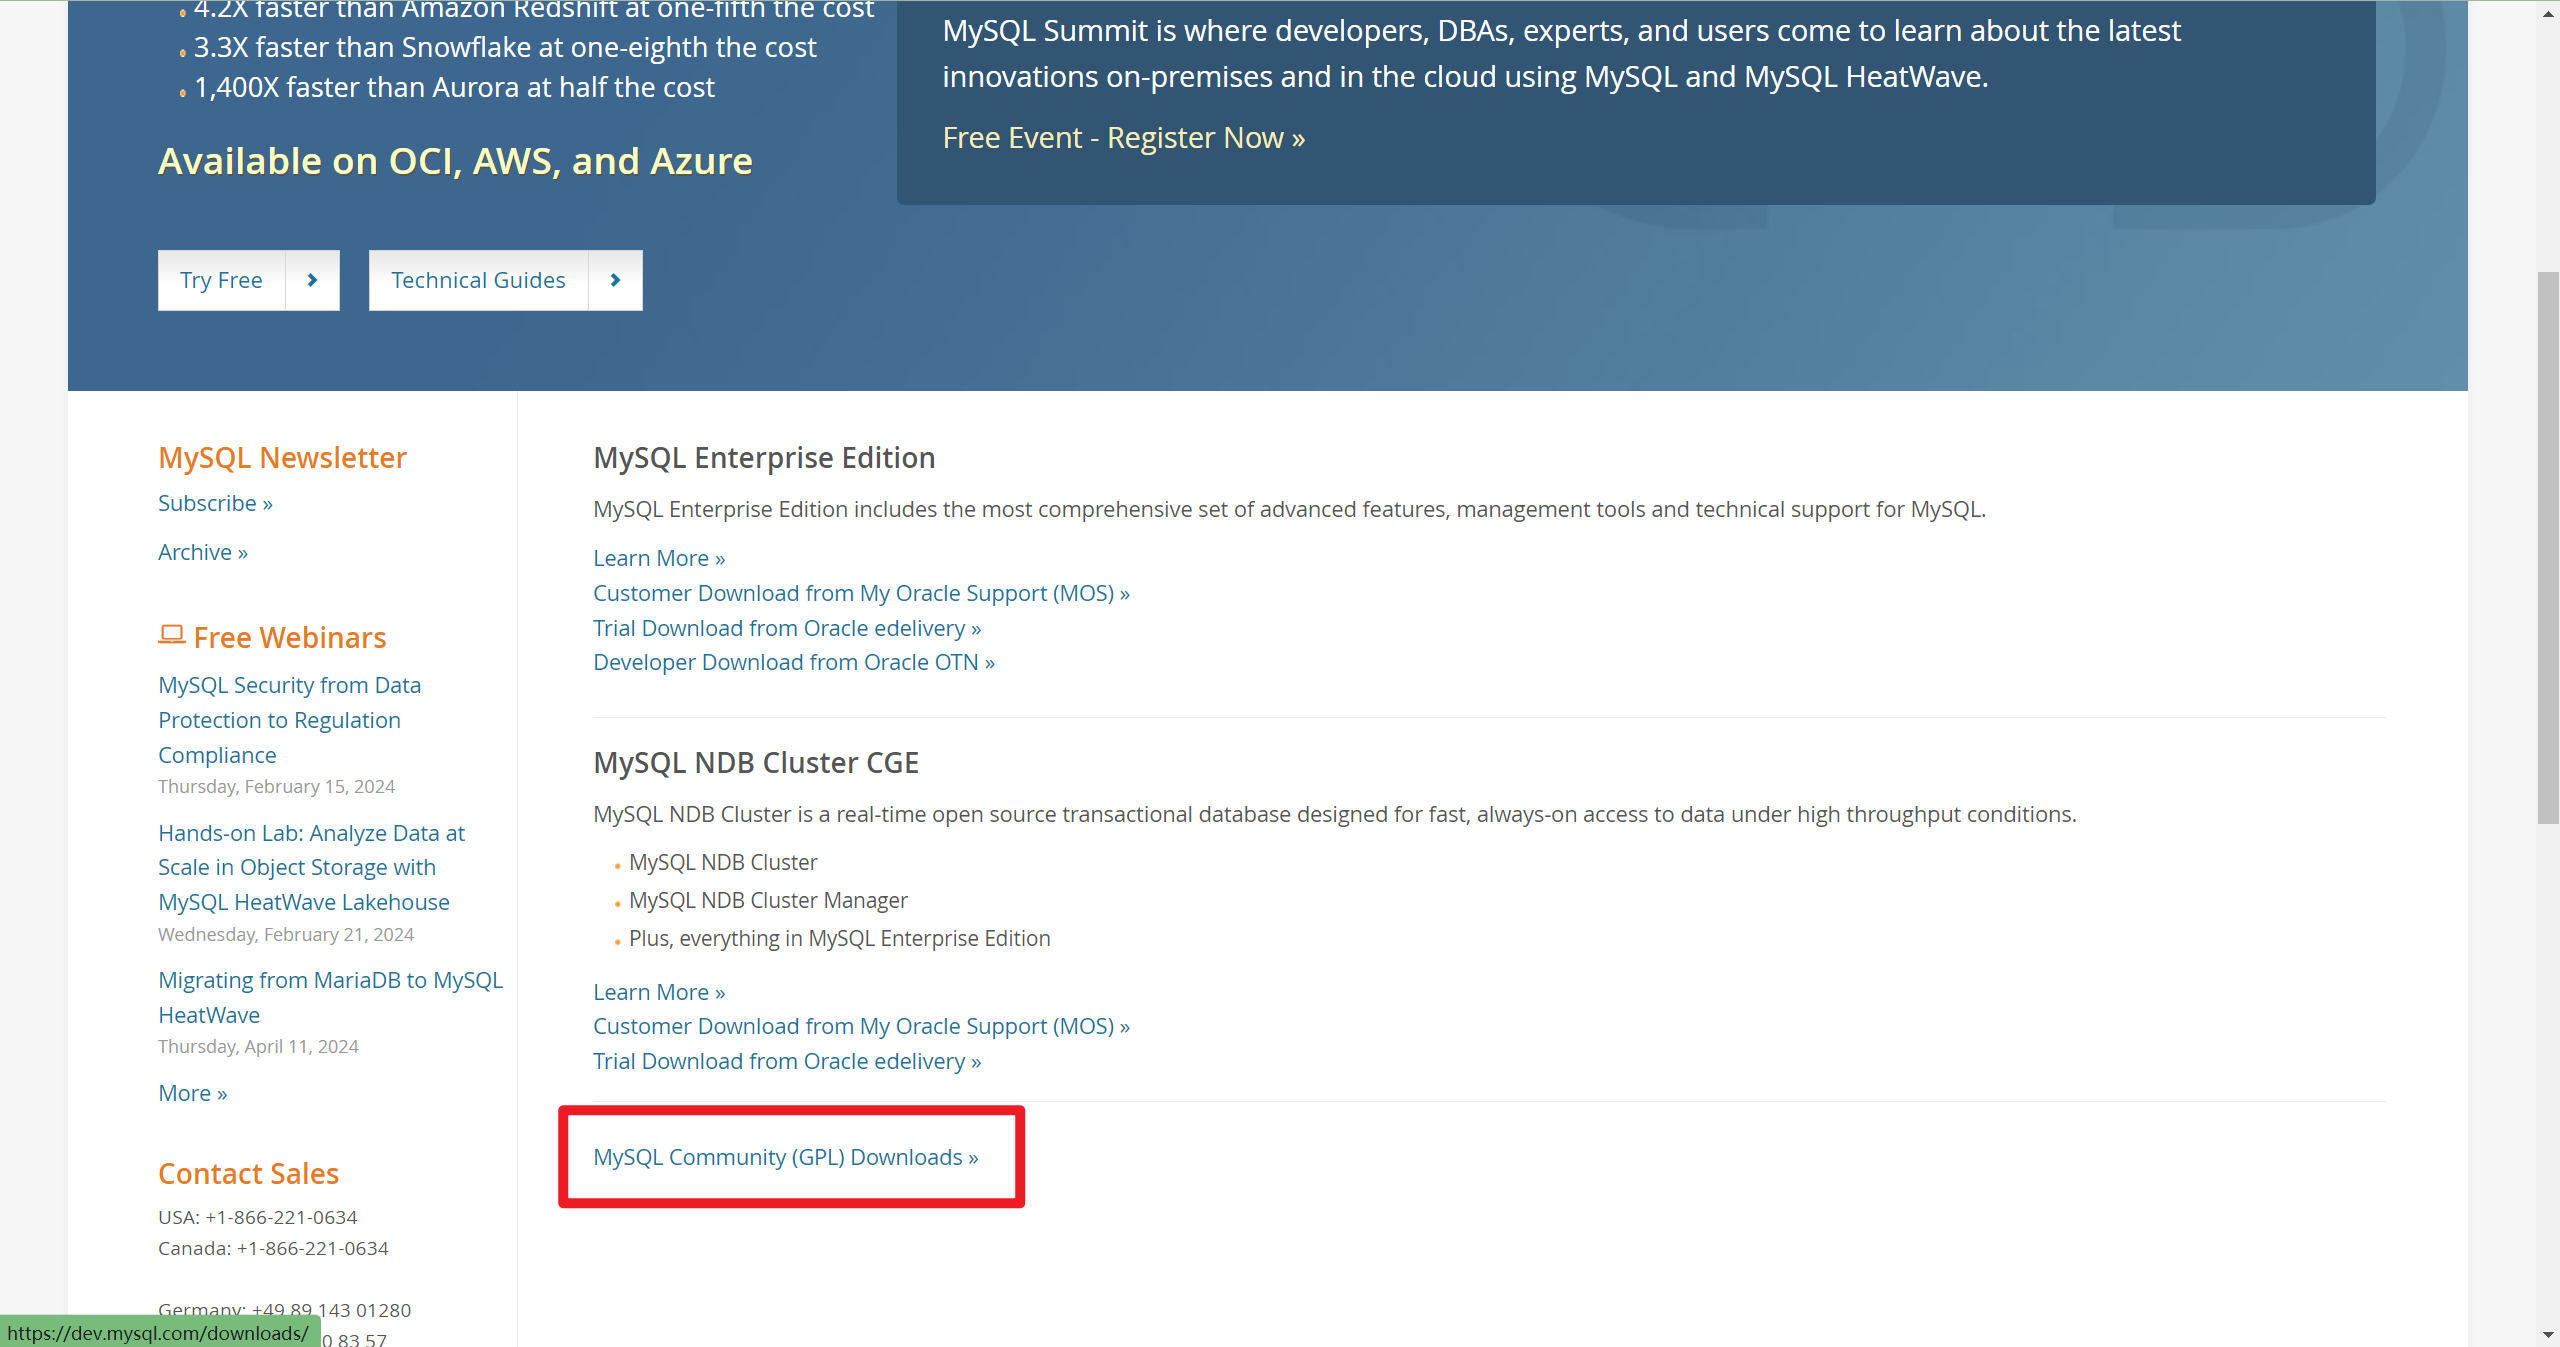Click the scrollbar down arrow
Viewport: 2560px width, 1347px height.
coord(2548,1335)
